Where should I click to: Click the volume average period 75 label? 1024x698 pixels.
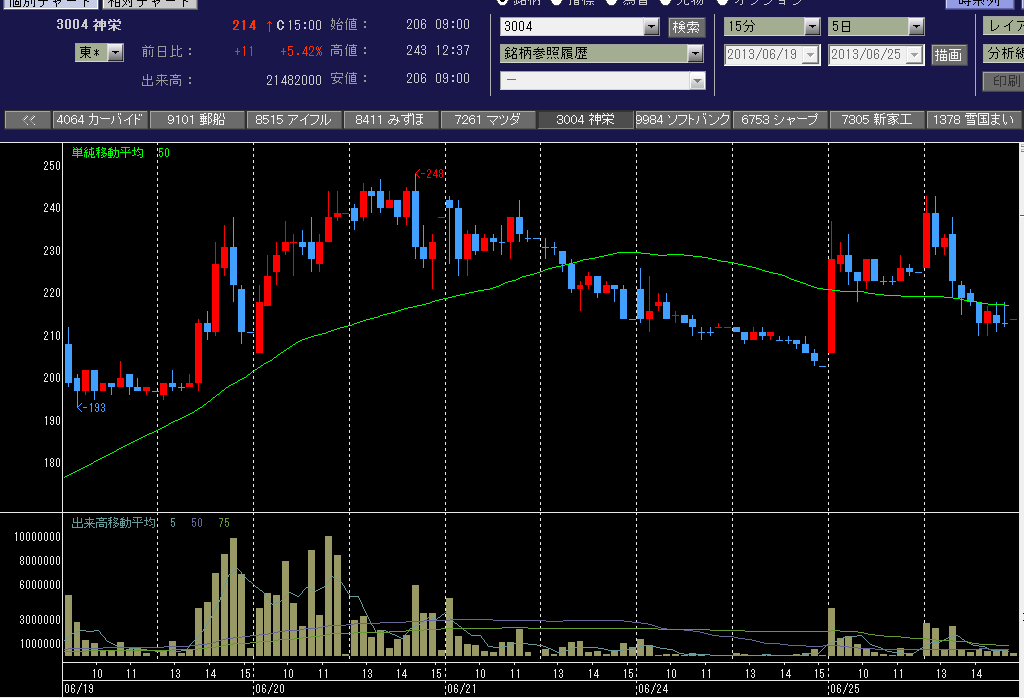click(224, 523)
